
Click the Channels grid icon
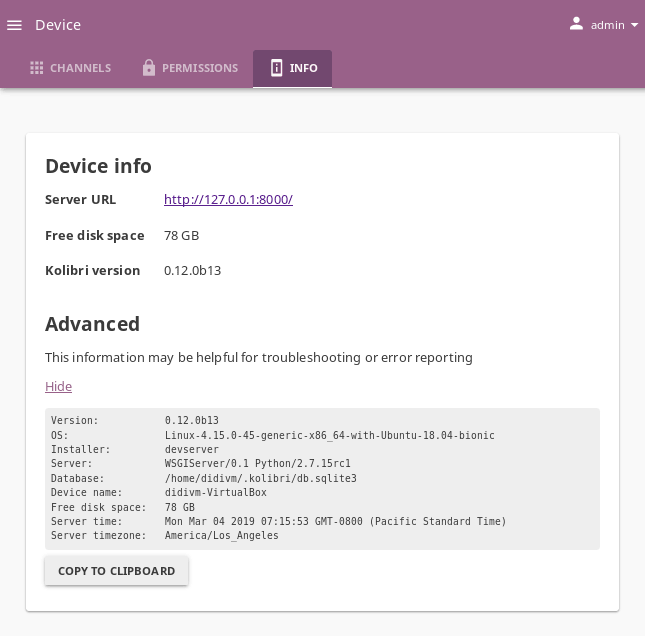(37, 68)
